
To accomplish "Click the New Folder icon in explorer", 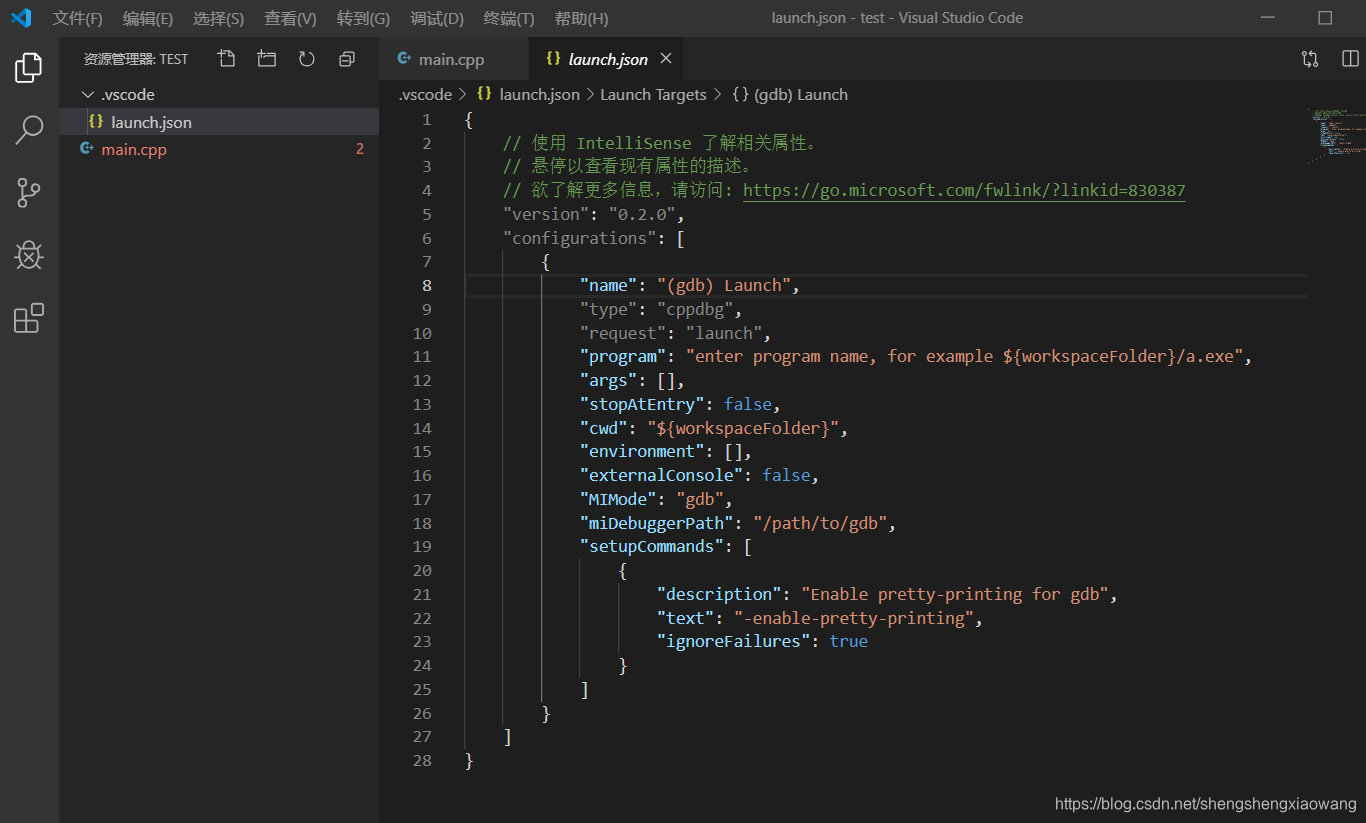I will click(x=267, y=59).
